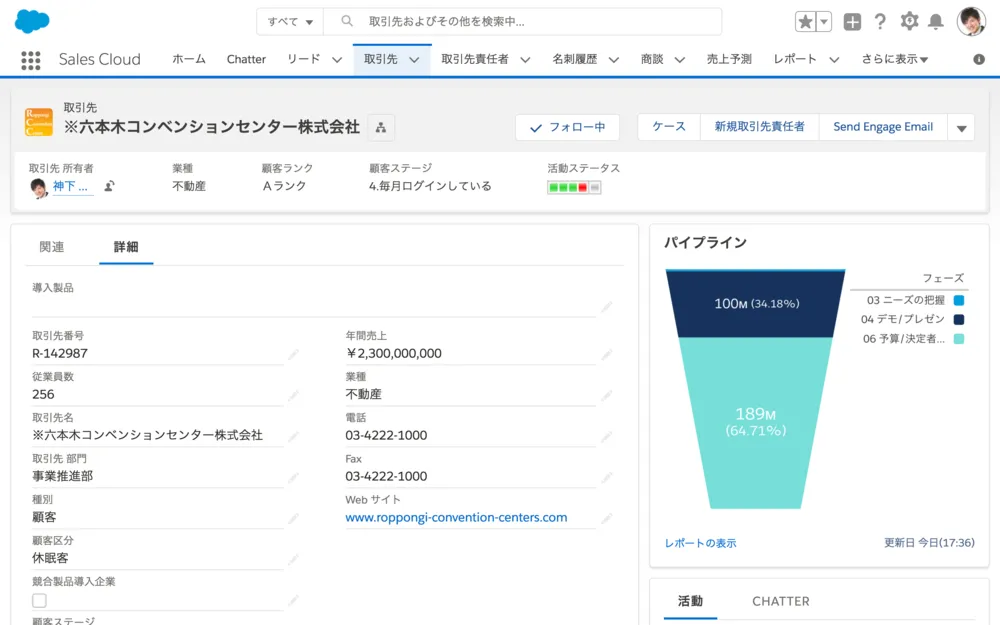Click the 新規取引先責任者 button
Viewport: 1000px width, 625px height.
point(759,127)
